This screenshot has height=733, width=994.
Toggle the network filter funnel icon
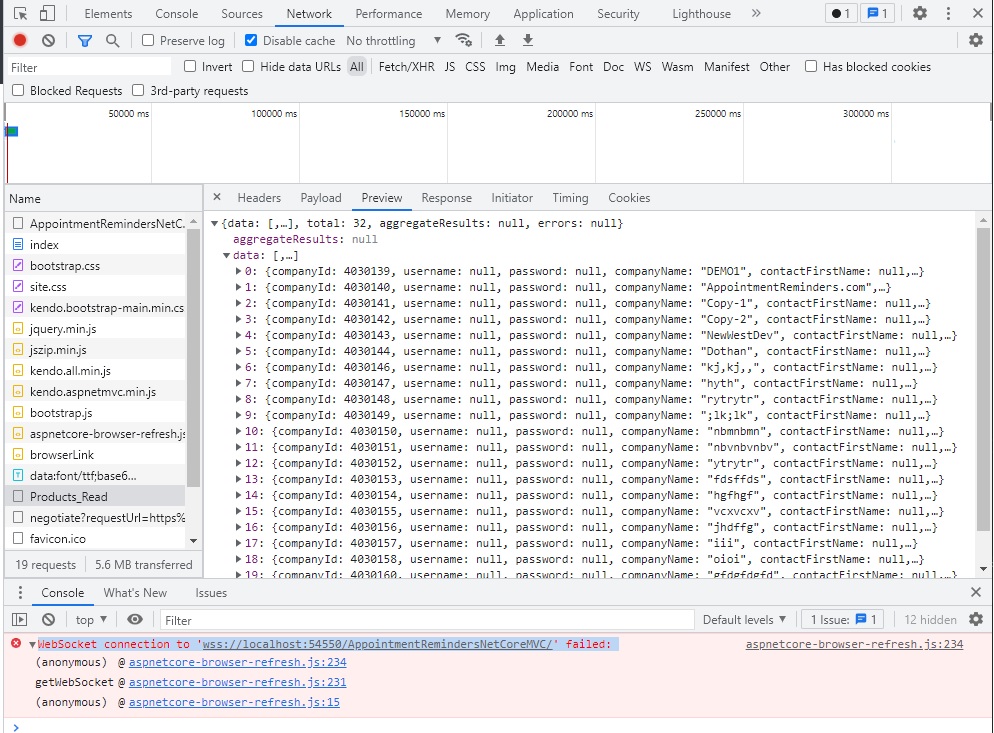pyautogui.click(x=85, y=41)
